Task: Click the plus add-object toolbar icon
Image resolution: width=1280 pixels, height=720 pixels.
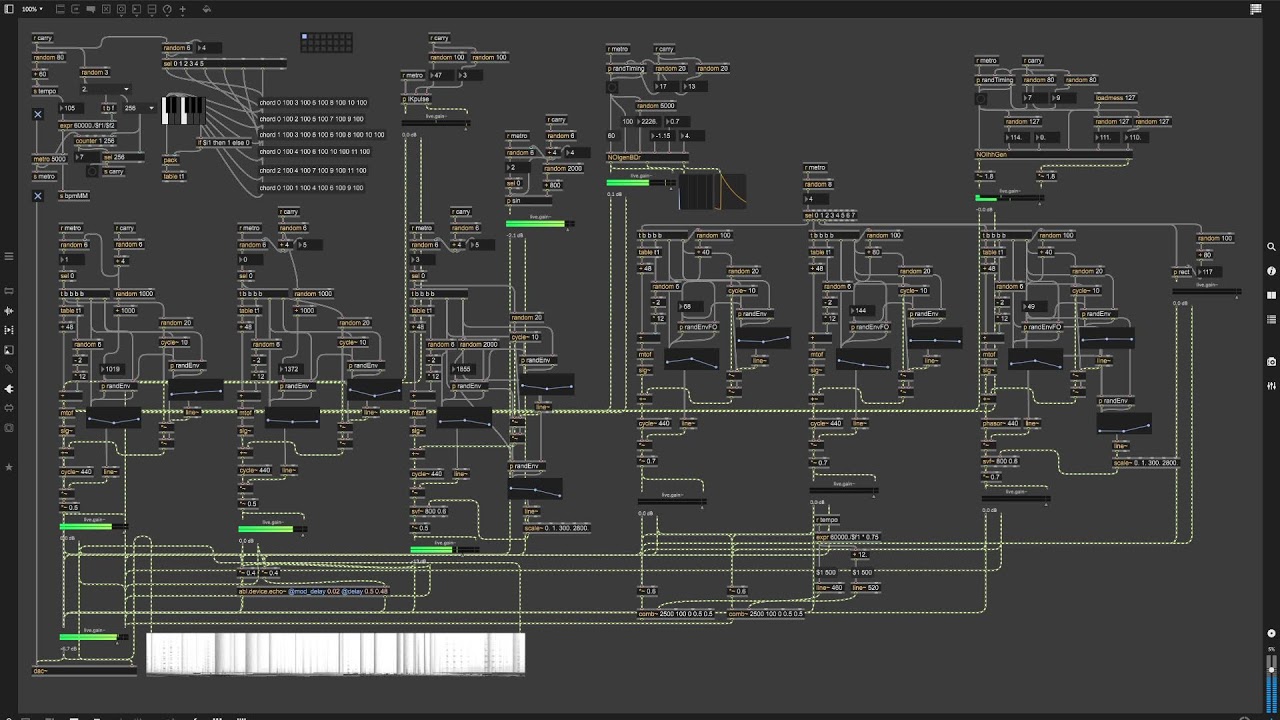Action: pos(183,9)
